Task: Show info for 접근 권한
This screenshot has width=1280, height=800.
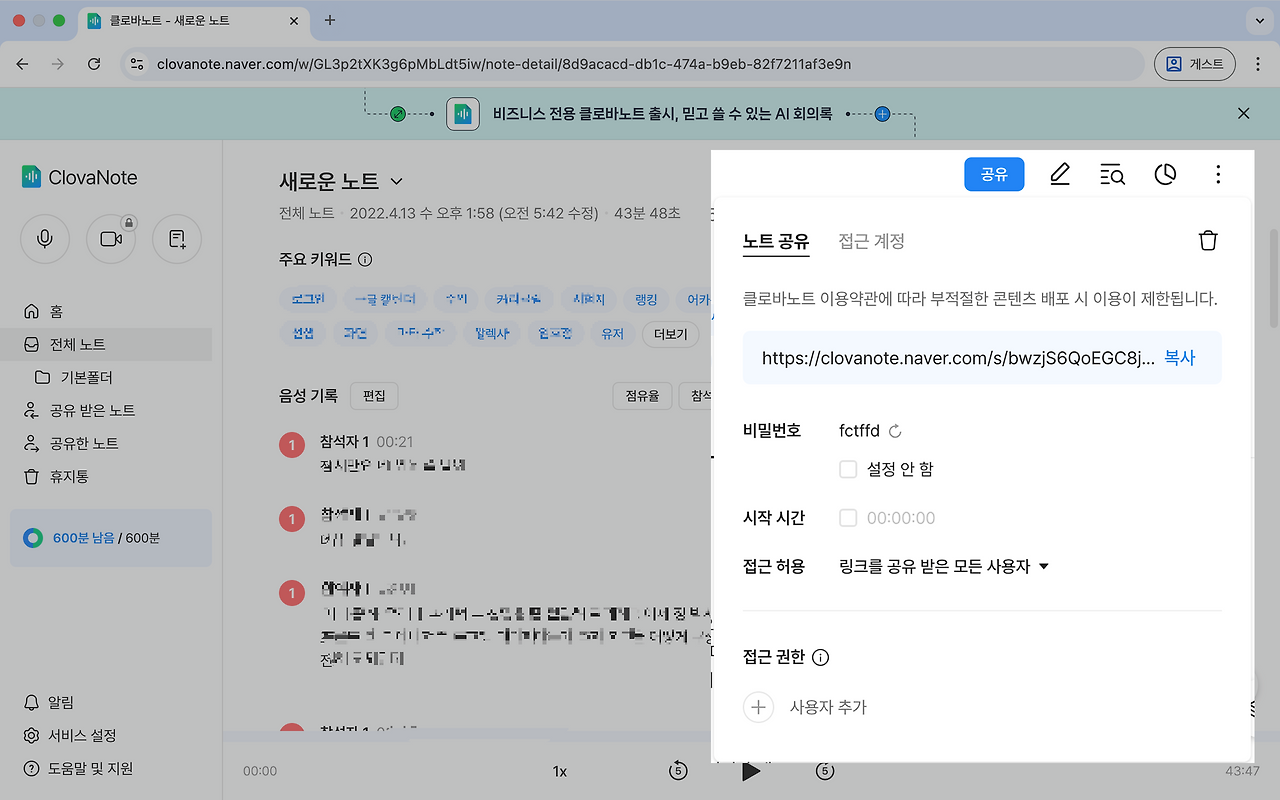Action: click(821, 657)
